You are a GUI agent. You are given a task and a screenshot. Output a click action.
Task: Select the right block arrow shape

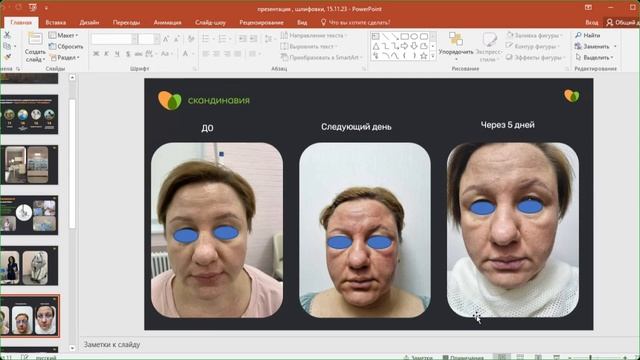coord(404,46)
